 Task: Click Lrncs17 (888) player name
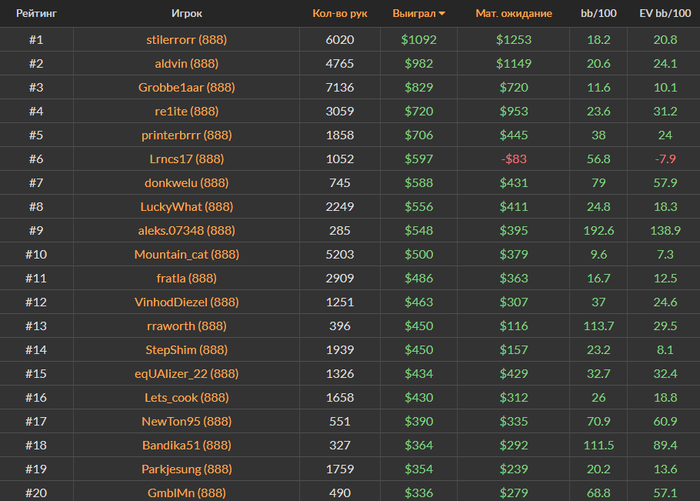point(187,159)
